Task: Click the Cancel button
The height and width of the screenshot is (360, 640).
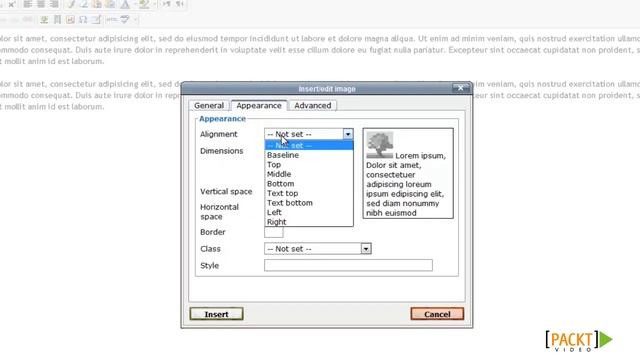Action: pyautogui.click(x=437, y=314)
